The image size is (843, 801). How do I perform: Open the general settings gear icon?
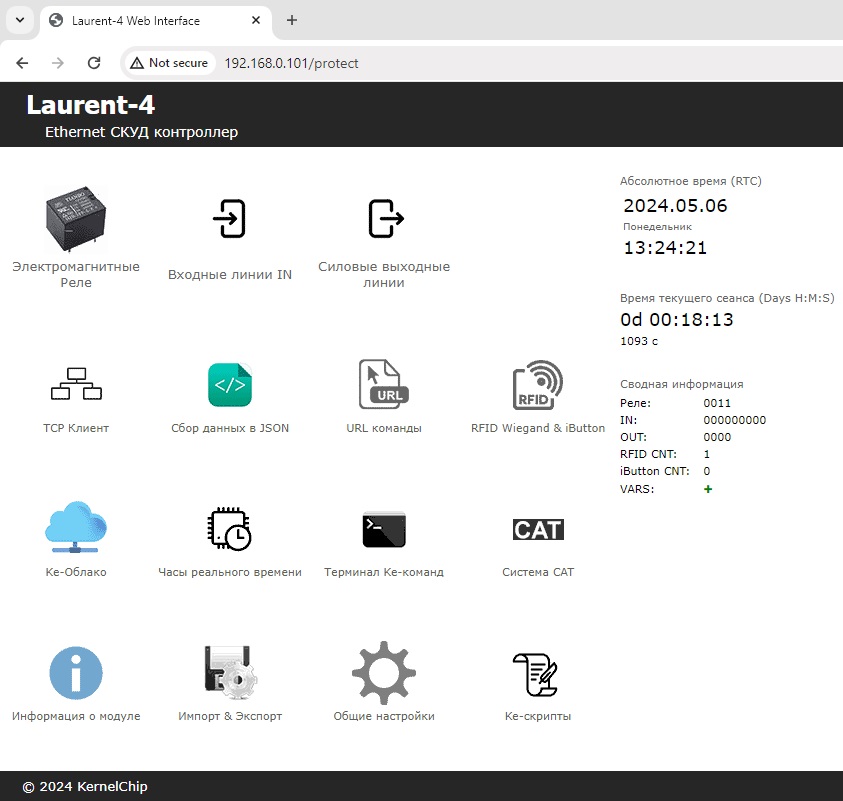pyautogui.click(x=384, y=673)
